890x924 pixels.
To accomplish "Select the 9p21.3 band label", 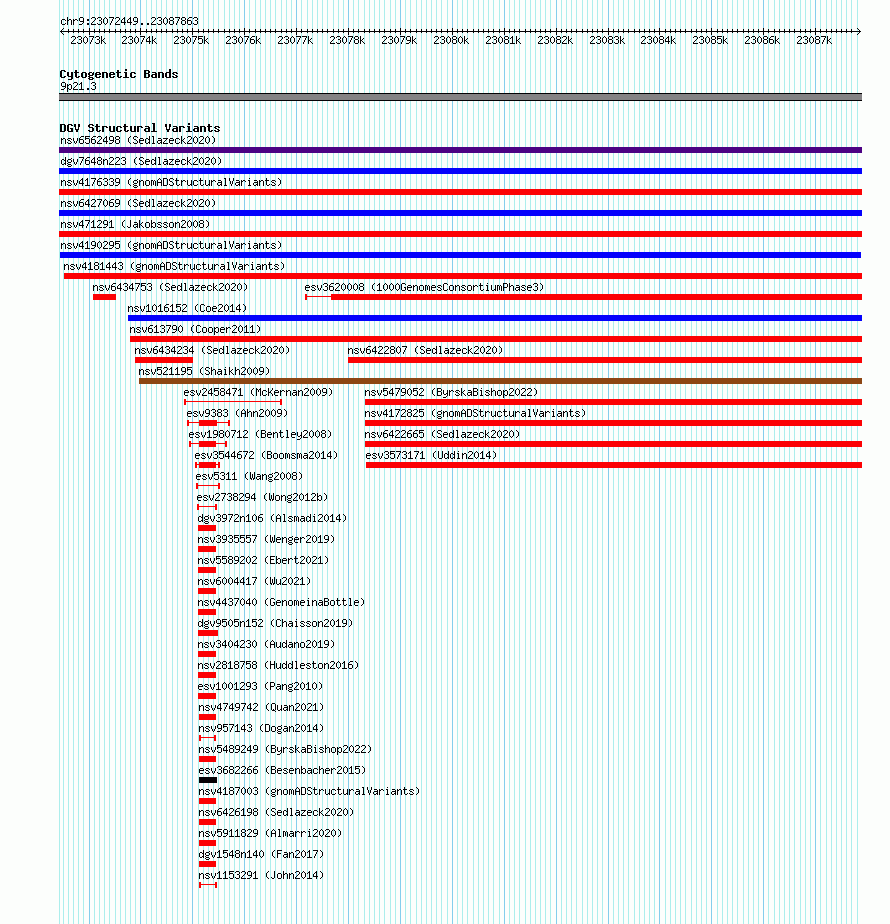I will pyautogui.click(x=78, y=87).
